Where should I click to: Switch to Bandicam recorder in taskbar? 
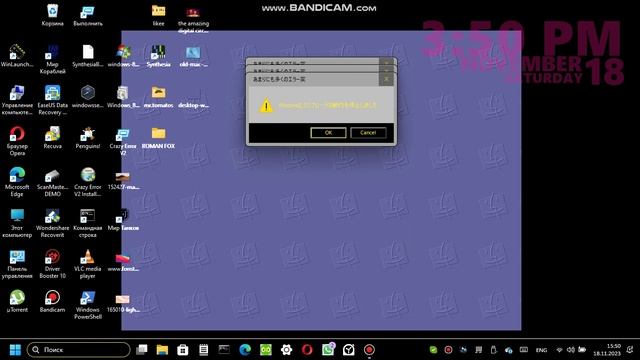click(369, 350)
